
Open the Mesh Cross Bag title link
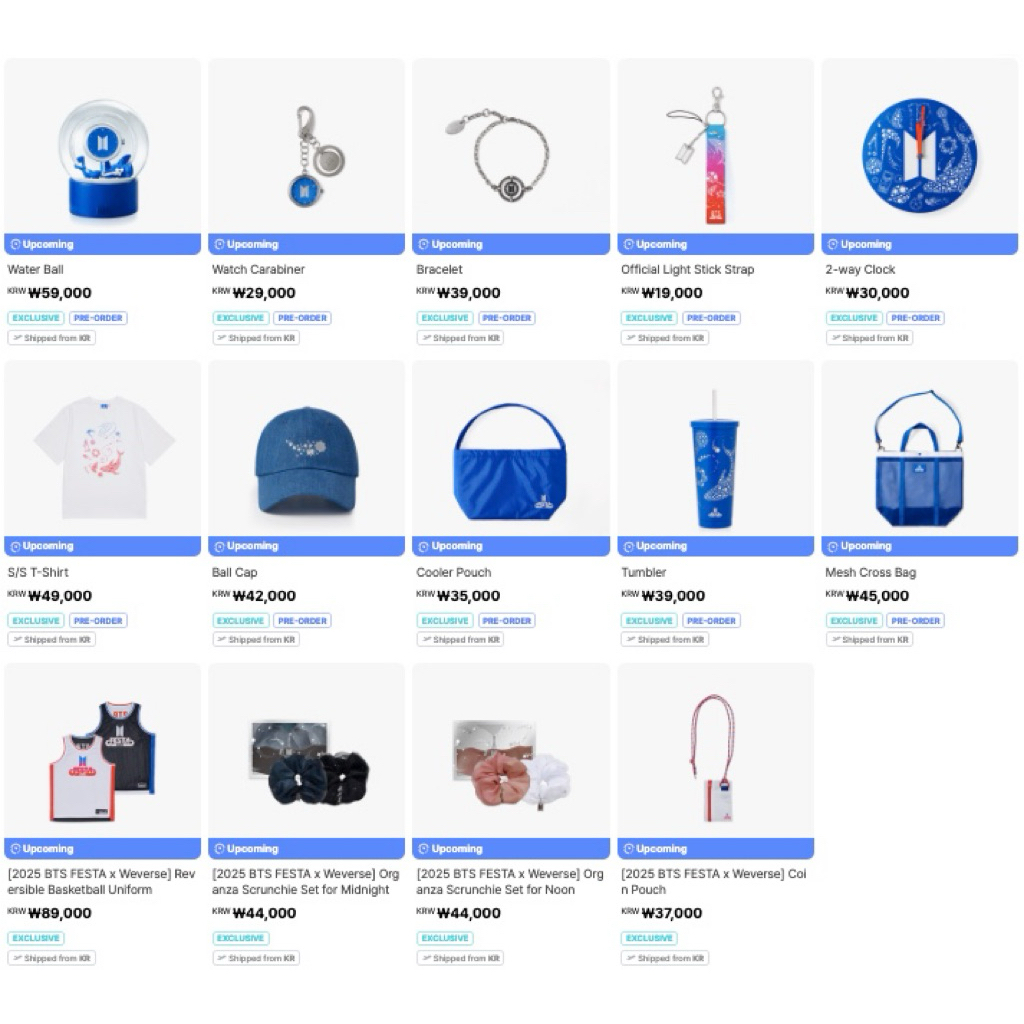tap(871, 572)
